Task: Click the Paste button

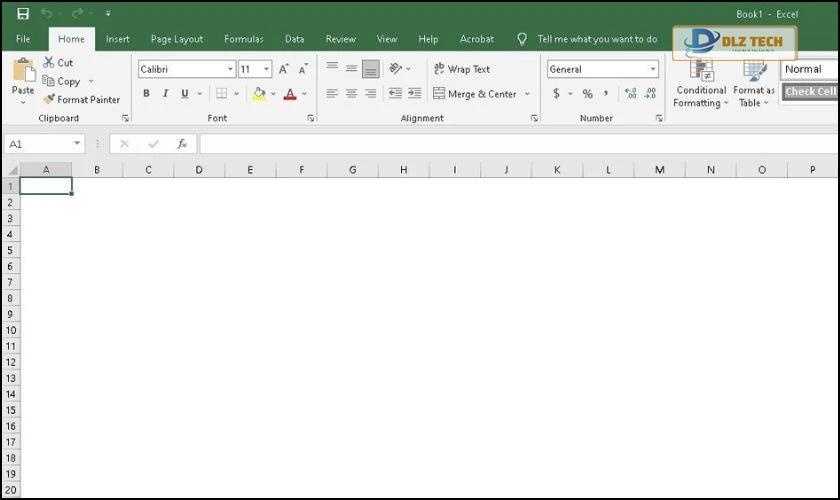Action: (x=22, y=78)
